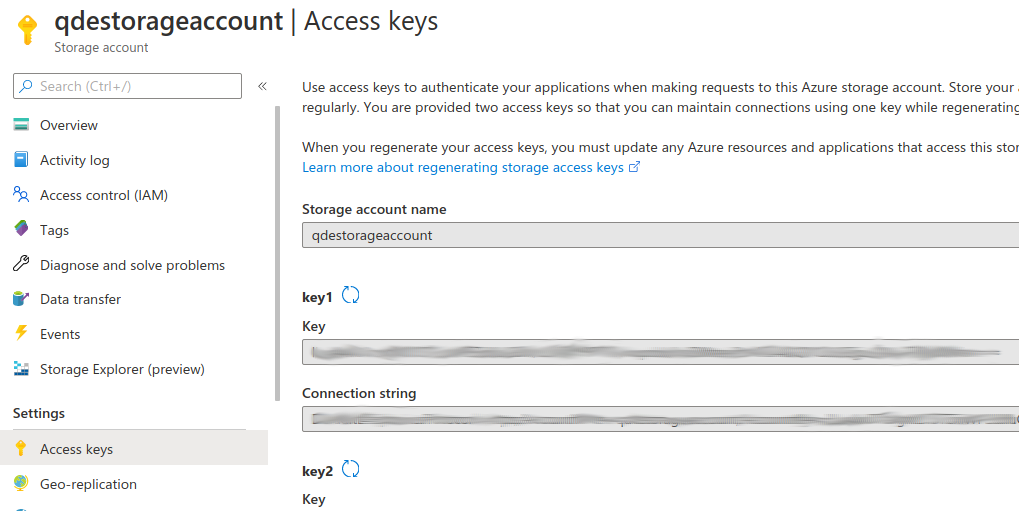Open Storage Explorer (preview) menu item
The height and width of the screenshot is (511, 1019).
pyautogui.click(x=122, y=369)
